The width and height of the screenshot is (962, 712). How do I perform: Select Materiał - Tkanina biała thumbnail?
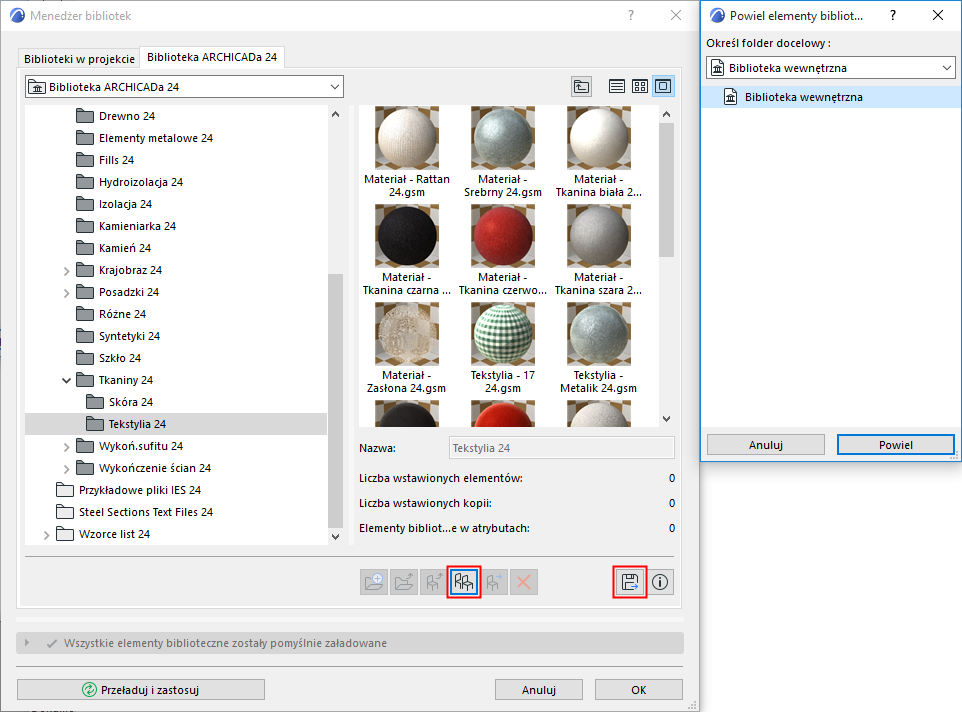599,138
